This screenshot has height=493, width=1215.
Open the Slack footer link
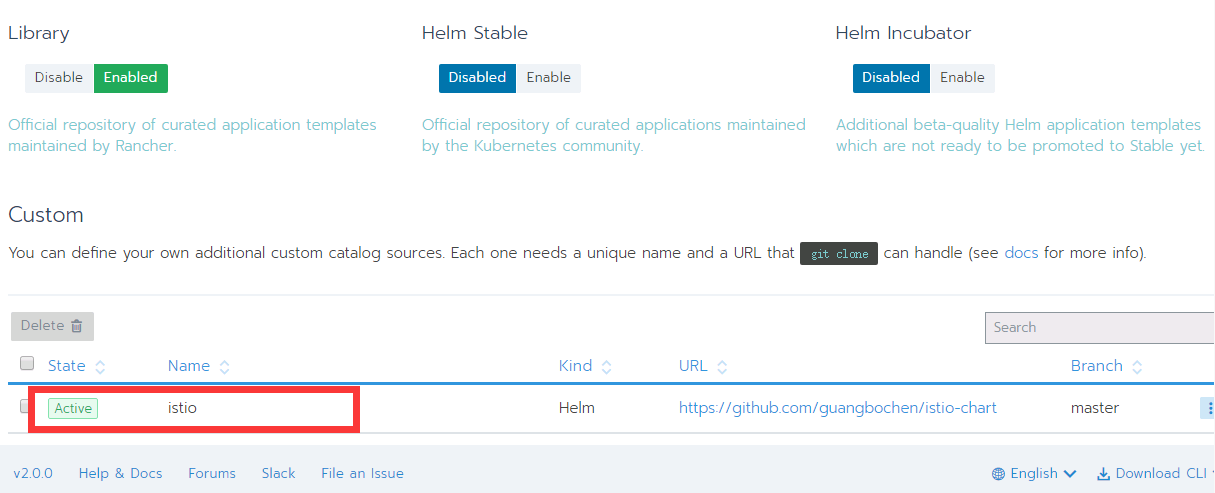[x=278, y=474]
